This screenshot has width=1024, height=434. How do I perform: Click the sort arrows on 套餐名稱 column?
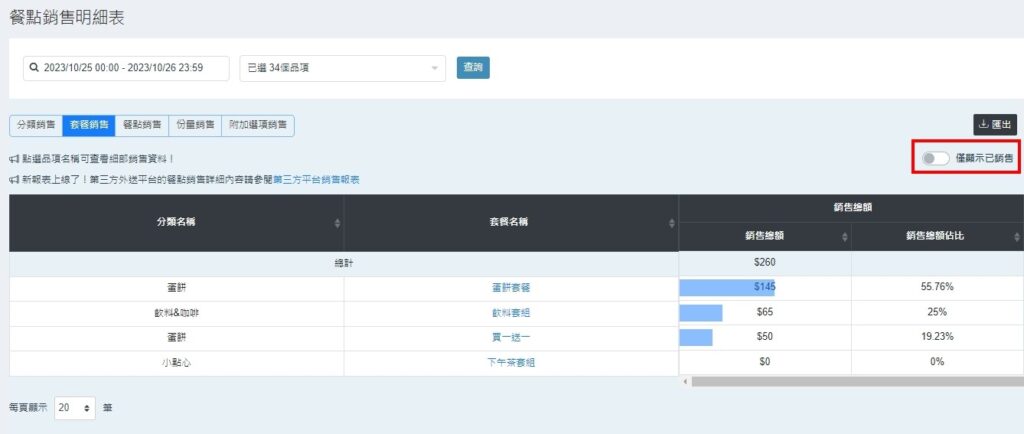(x=671, y=222)
